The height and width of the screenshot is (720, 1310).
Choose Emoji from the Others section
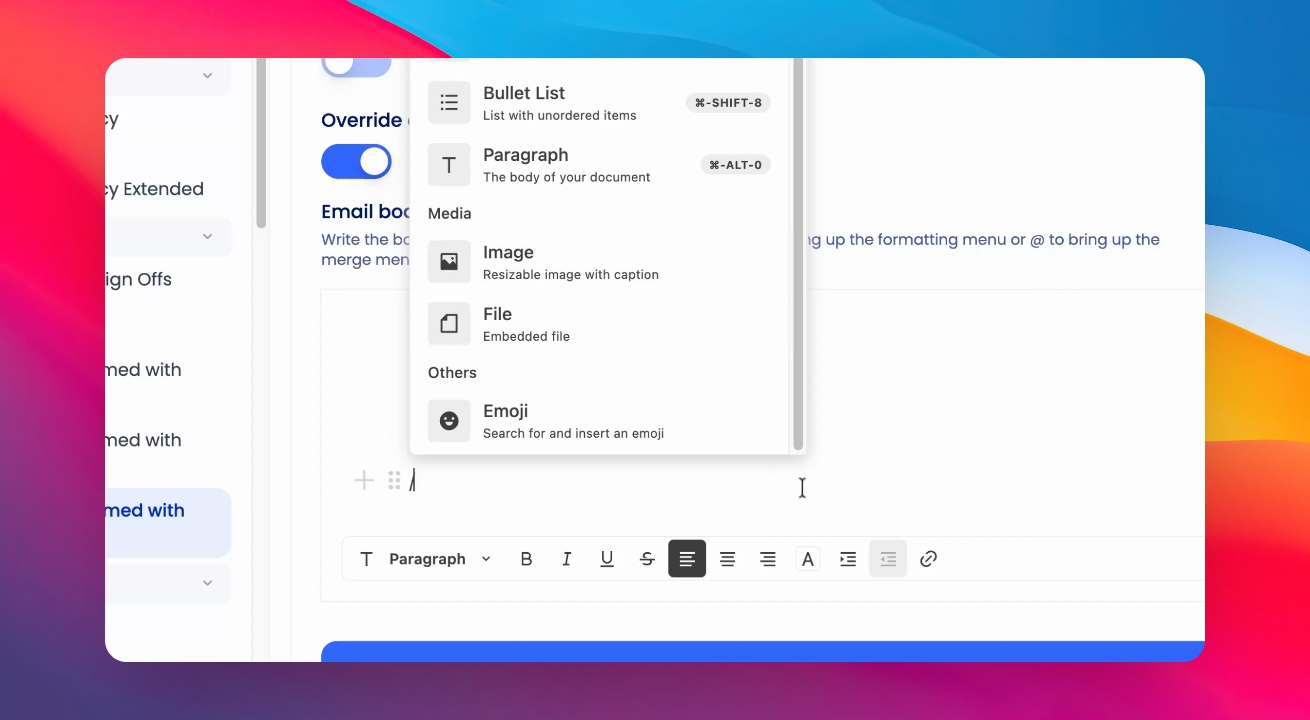click(x=599, y=421)
